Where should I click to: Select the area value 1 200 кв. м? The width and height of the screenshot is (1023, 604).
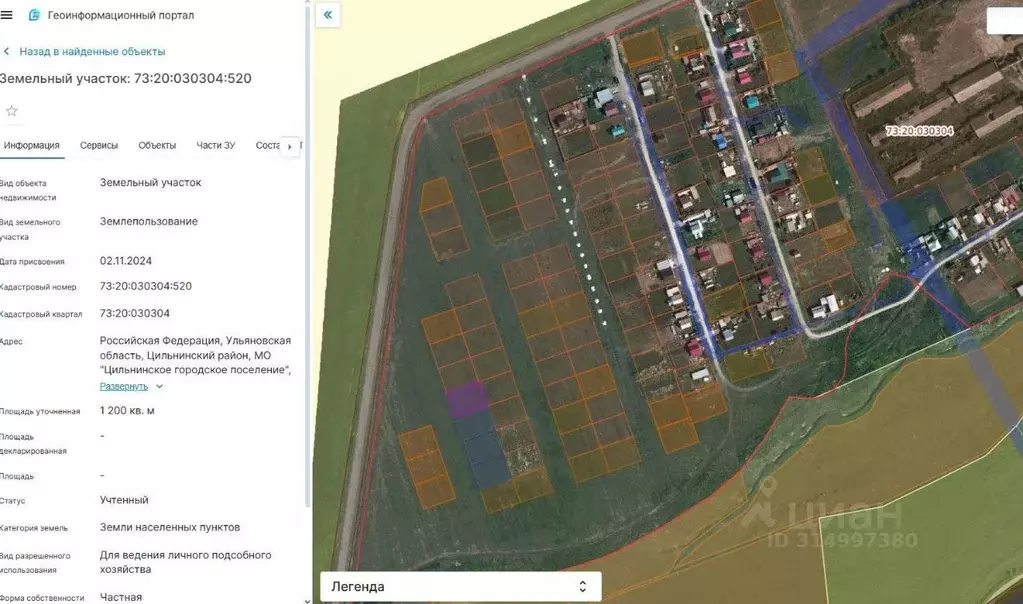click(127, 411)
